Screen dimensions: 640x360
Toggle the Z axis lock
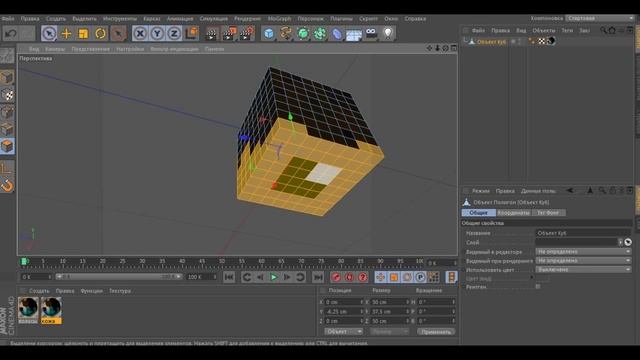[174, 33]
